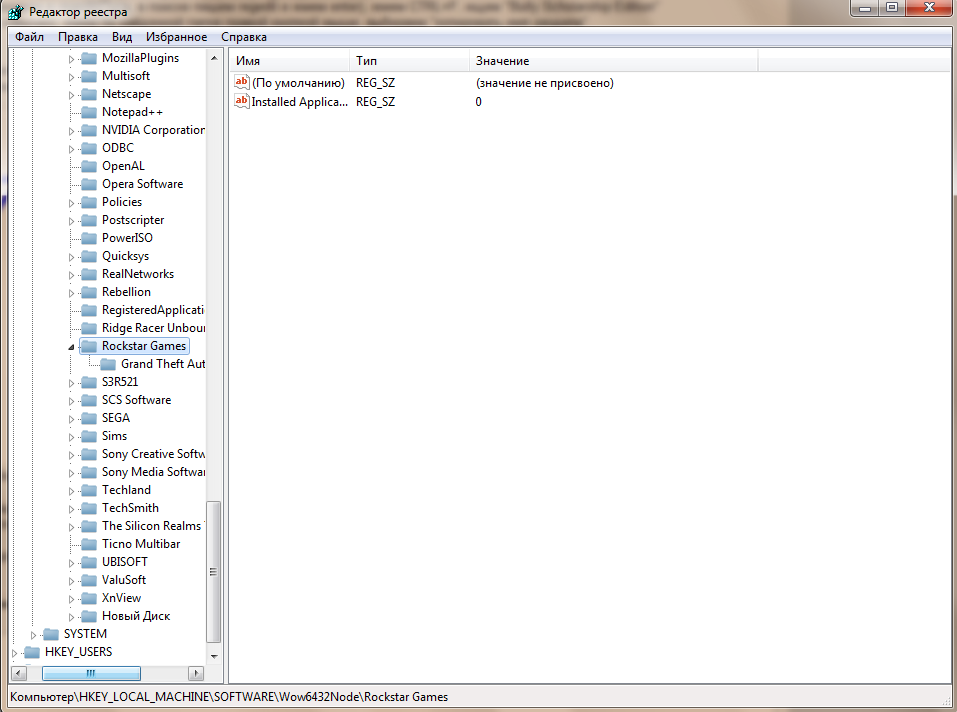957x712 pixels.
Task: Select the Quicksys key
Action: click(x=125, y=256)
